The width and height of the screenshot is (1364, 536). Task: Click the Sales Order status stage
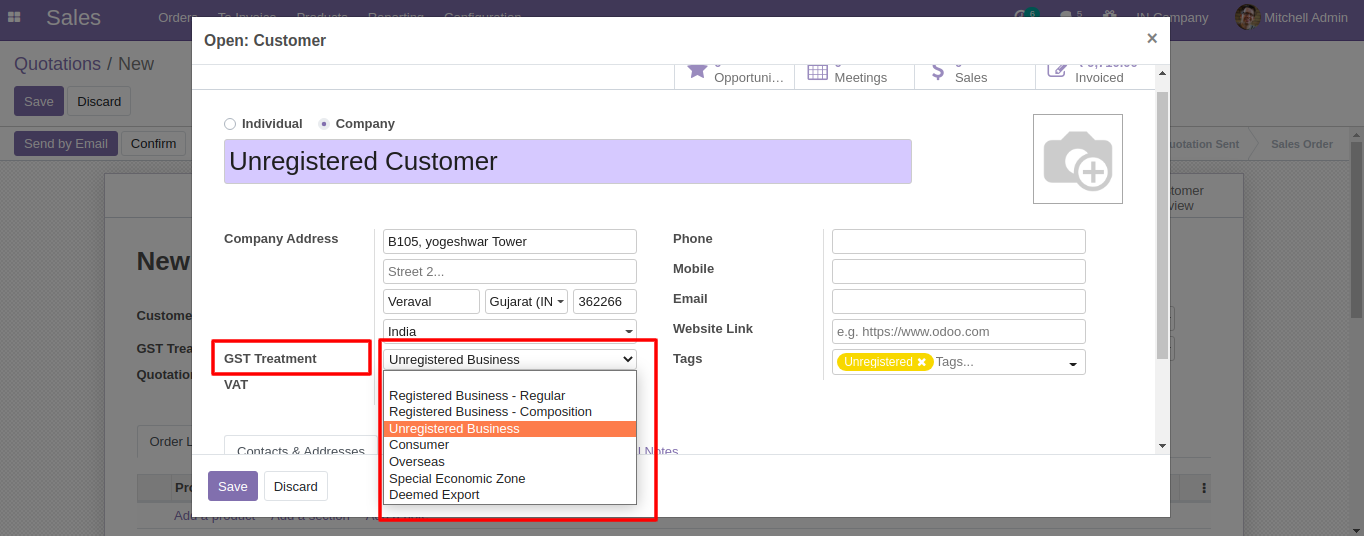pyautogui.click(x=1301, y=144)
